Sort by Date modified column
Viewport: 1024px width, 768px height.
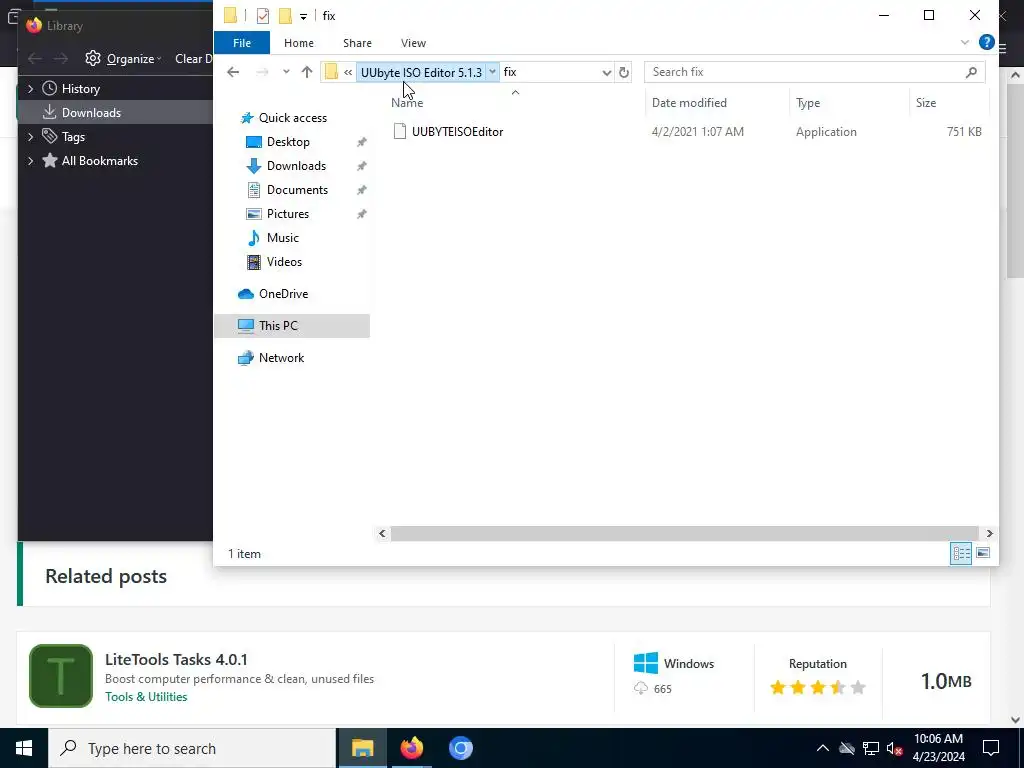689,103
